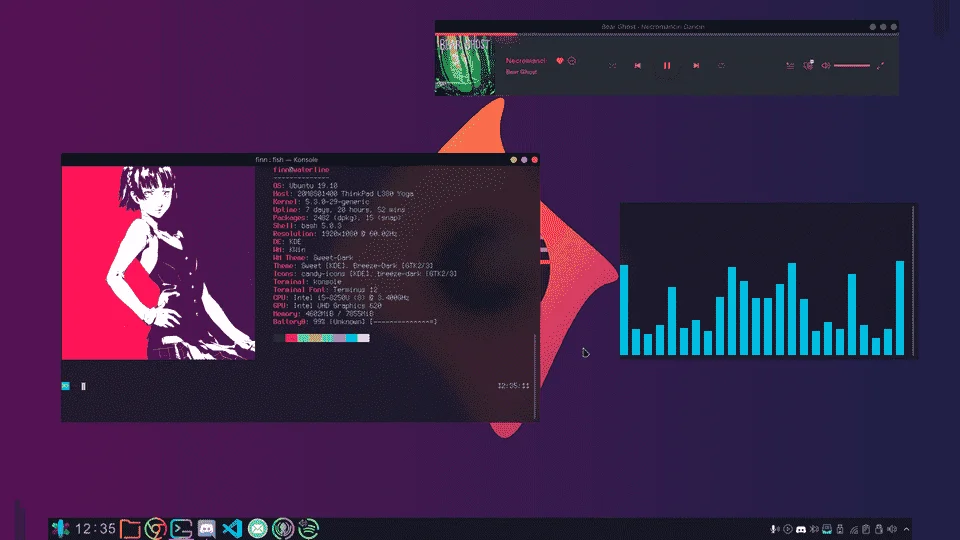Toggle the heart favorite on current song

pyautogui.click(x=560, y=61)
